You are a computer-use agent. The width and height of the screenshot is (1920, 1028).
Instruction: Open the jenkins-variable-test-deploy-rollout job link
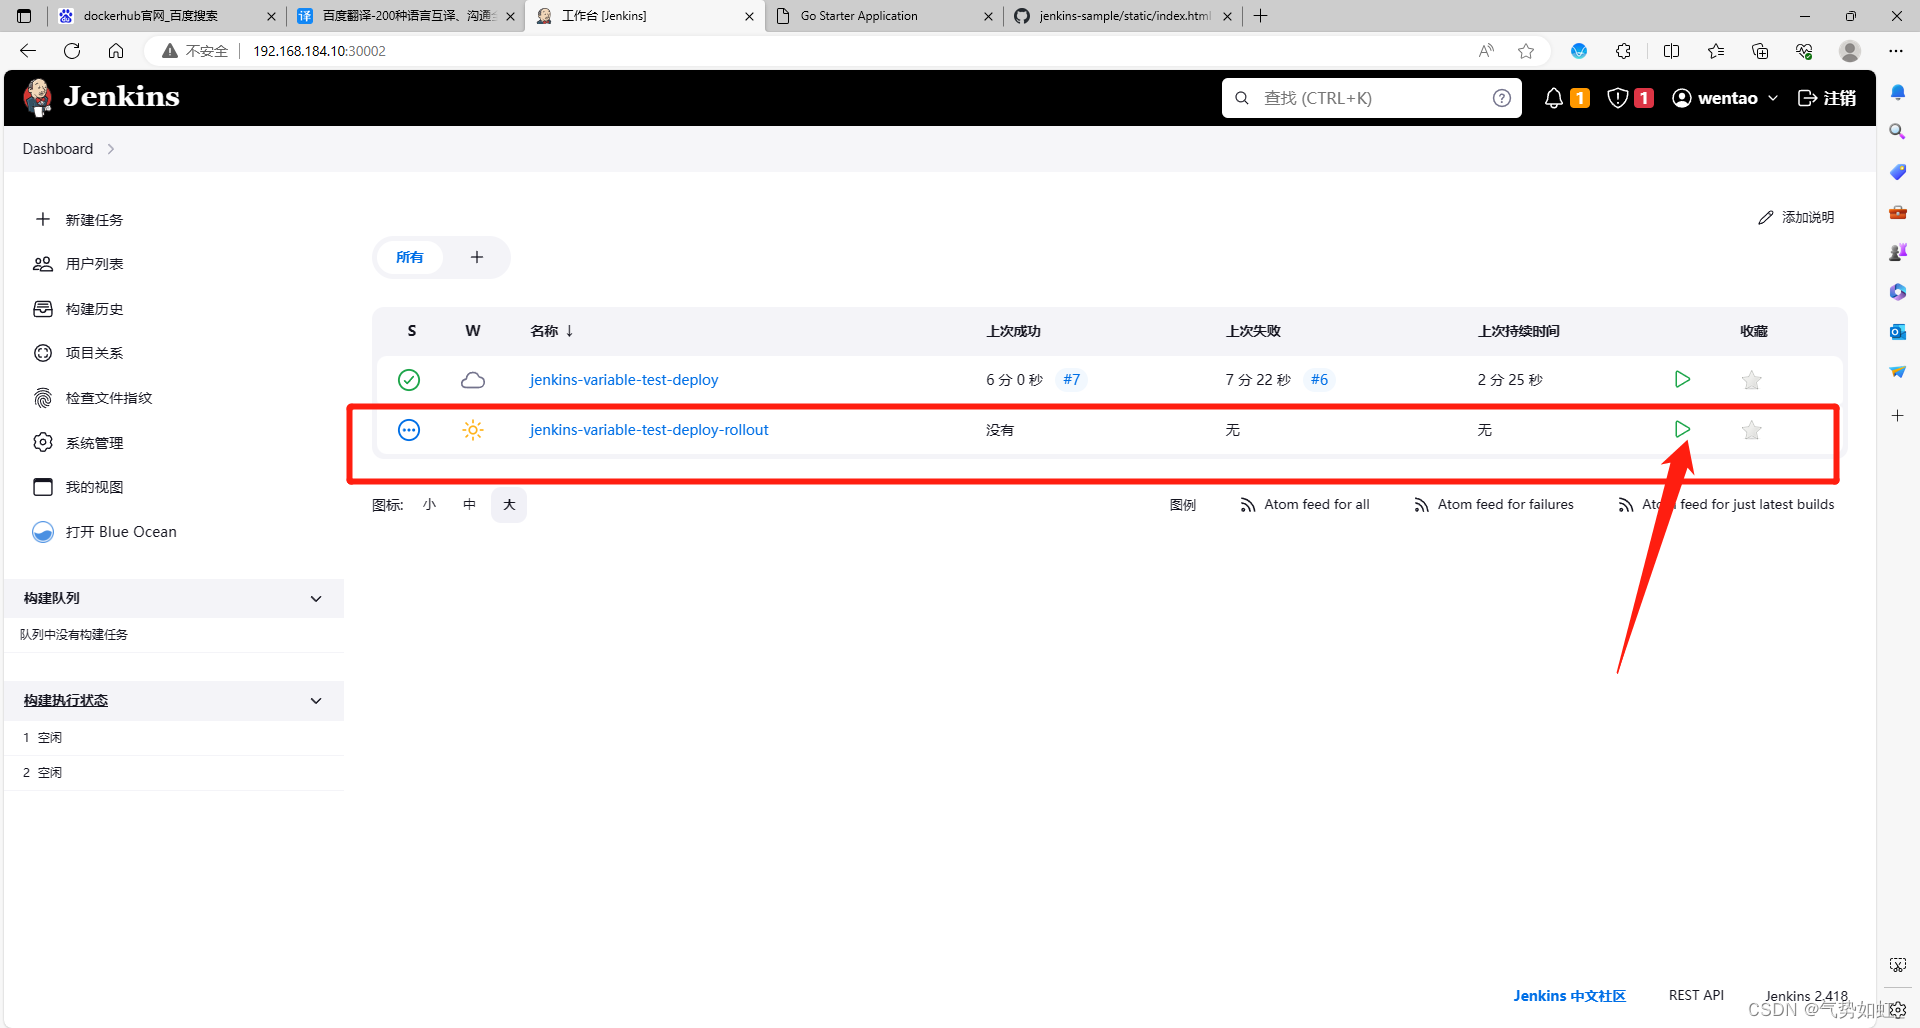(649, 430)
